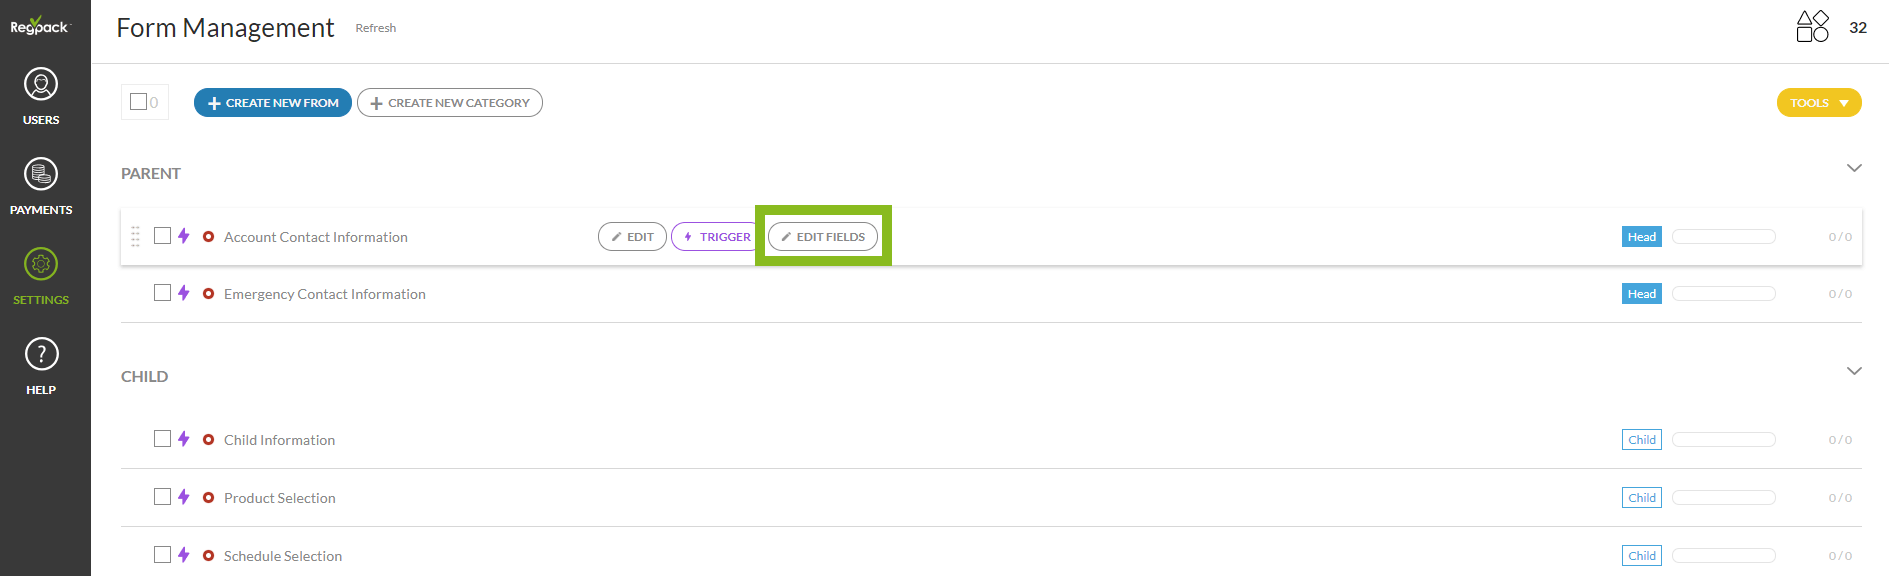Open the Tools dropdown

1818,103
